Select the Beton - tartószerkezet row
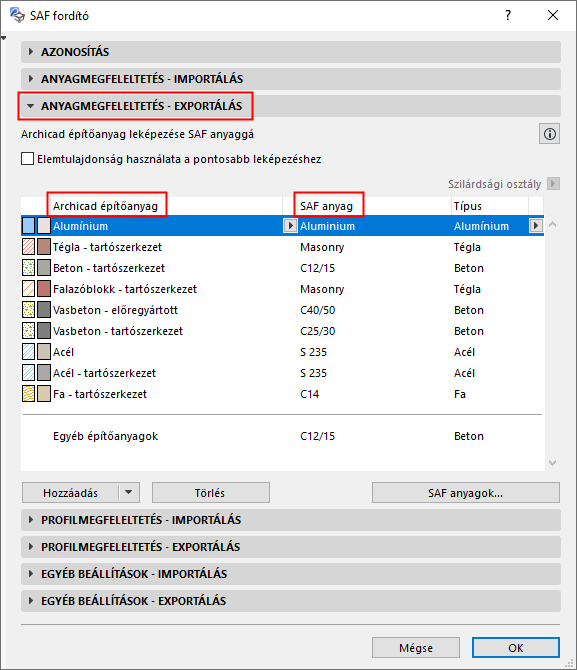577x670 pixels. pos(283,268)
